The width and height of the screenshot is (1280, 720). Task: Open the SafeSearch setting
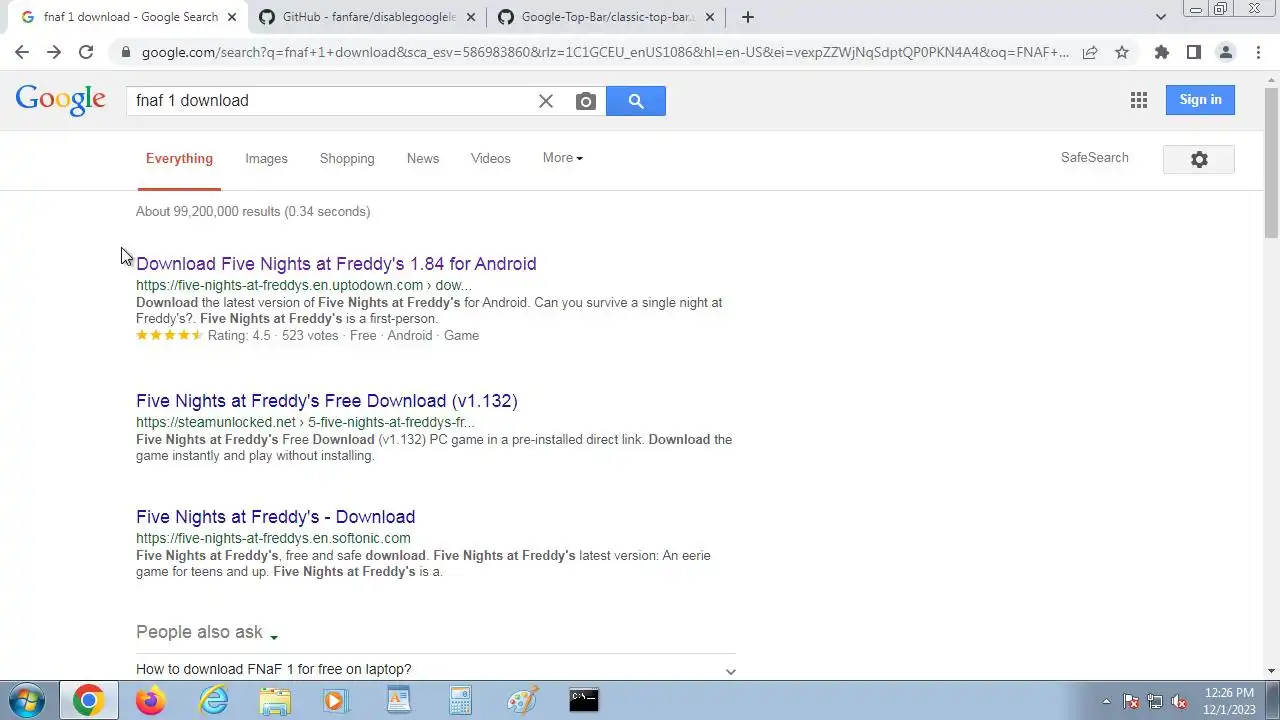click(x=1095, y=157)
